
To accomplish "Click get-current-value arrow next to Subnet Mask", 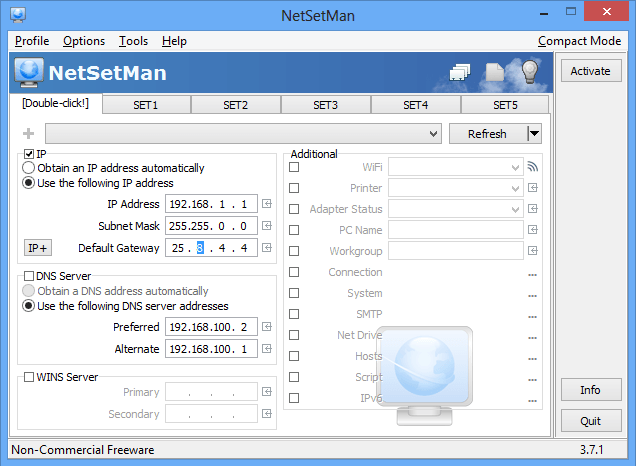I will tap(267, 225).
